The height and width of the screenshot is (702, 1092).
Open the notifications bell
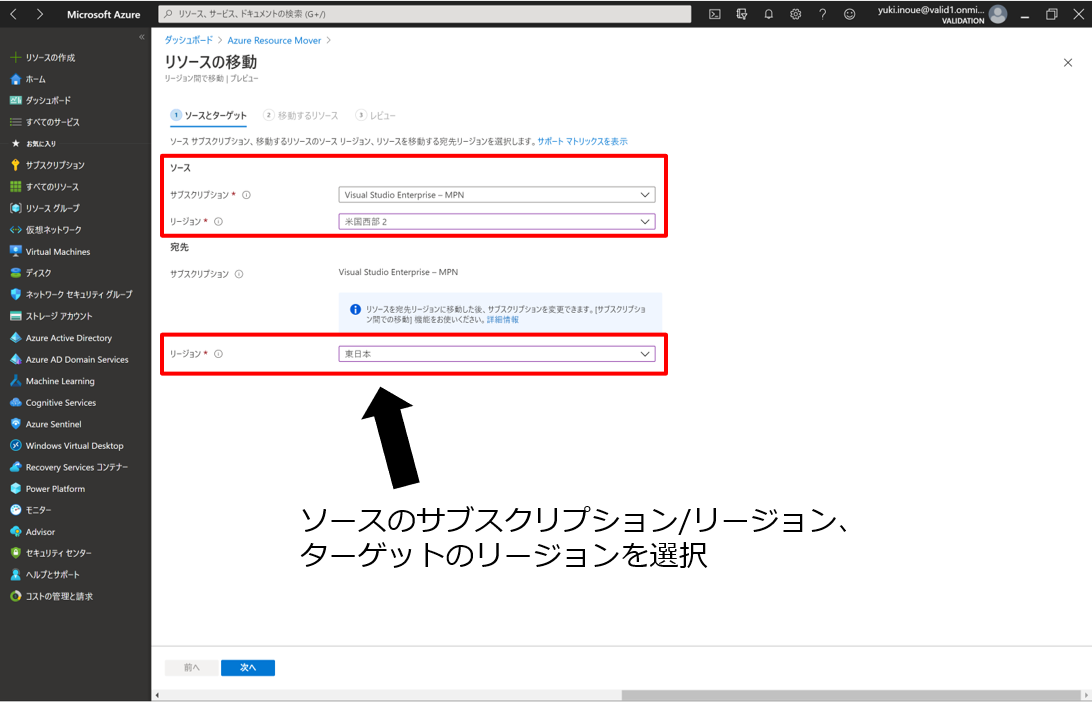tap(768, 14)
